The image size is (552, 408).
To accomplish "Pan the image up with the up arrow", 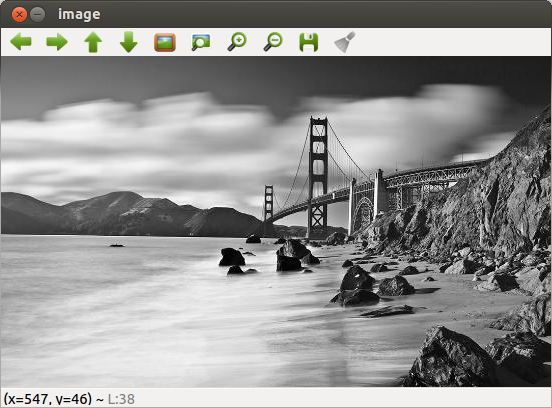I will [x=93, y=42].
